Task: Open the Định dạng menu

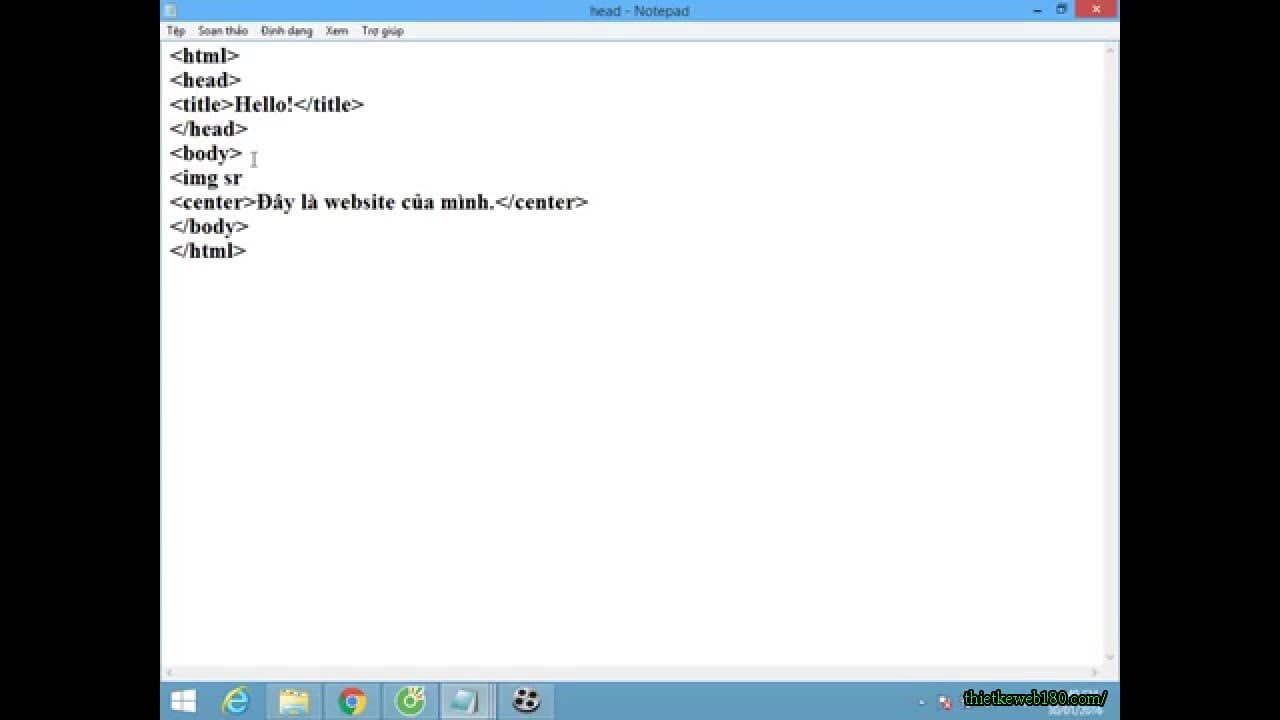Action: click(287, 30)
